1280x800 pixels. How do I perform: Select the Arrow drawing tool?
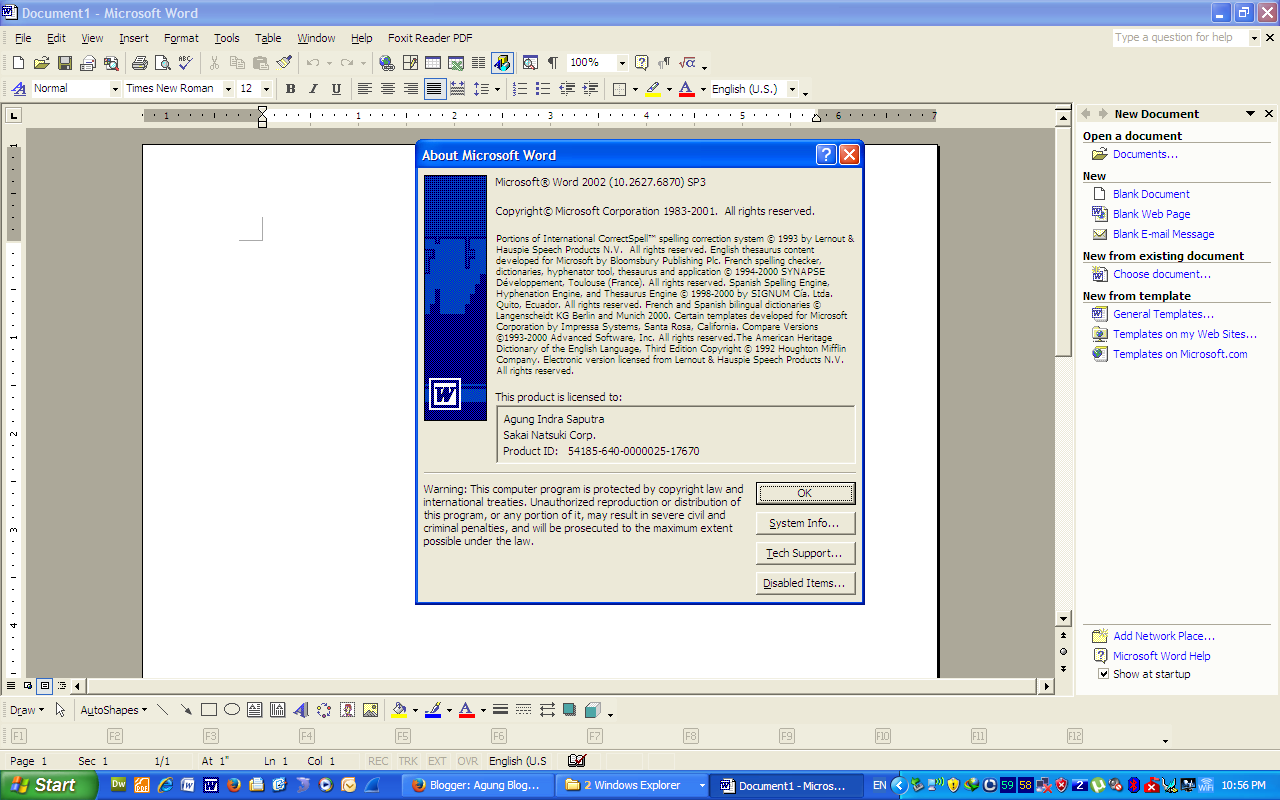tap(185, 710)
